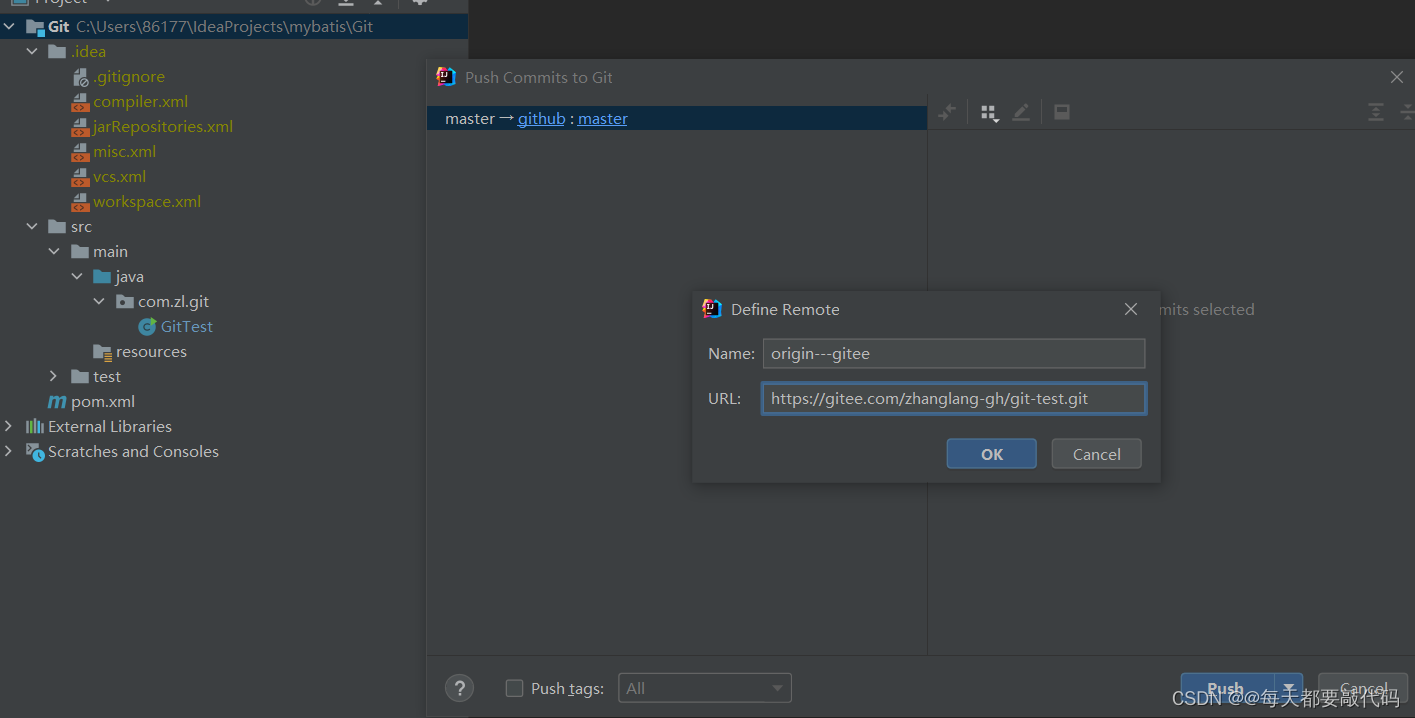Open help with the question mark button
The width and height of the screenshot is (1415, 718).
(459, 688)
